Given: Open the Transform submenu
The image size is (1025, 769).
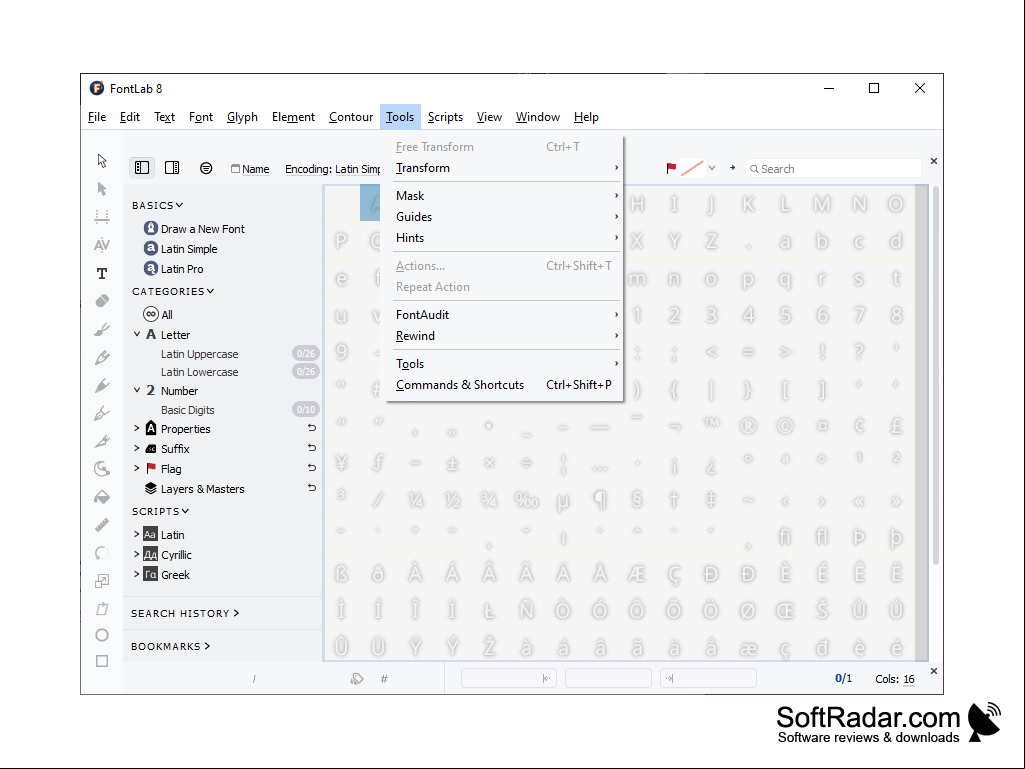Looking at the screenshot, I should pyautogui.click(x=504, y=168).
